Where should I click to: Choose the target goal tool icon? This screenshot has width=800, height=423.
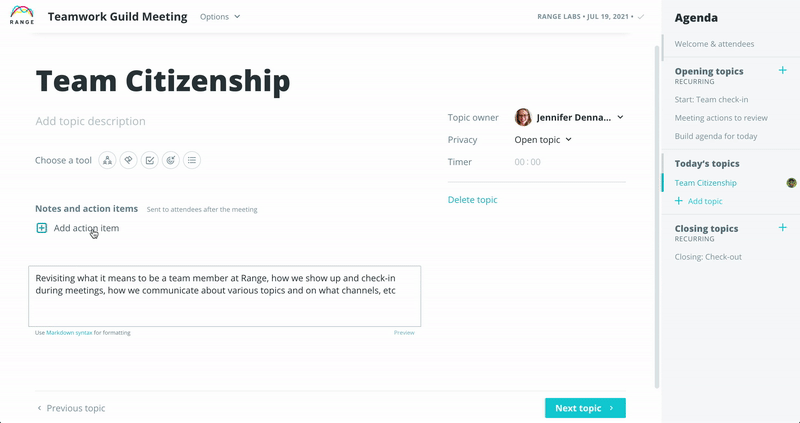coord(171,160)
